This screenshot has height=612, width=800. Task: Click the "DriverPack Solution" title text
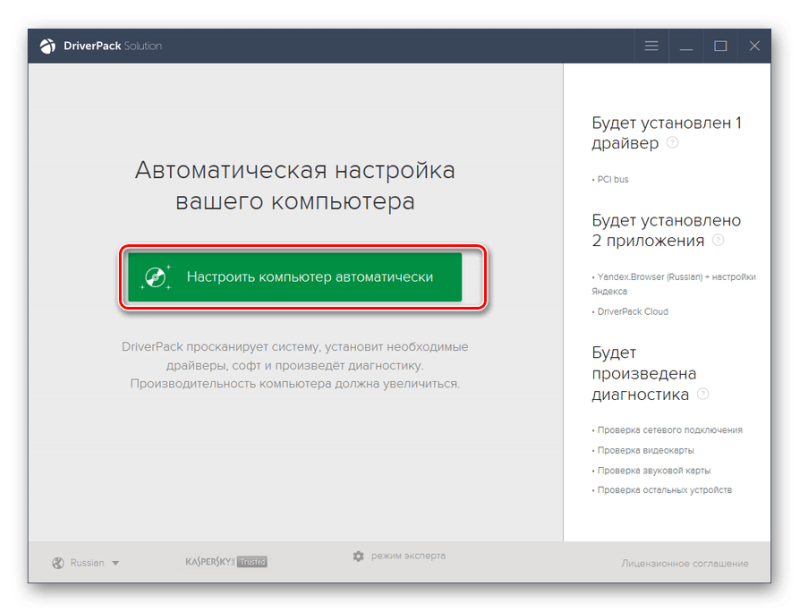[113, 46]
